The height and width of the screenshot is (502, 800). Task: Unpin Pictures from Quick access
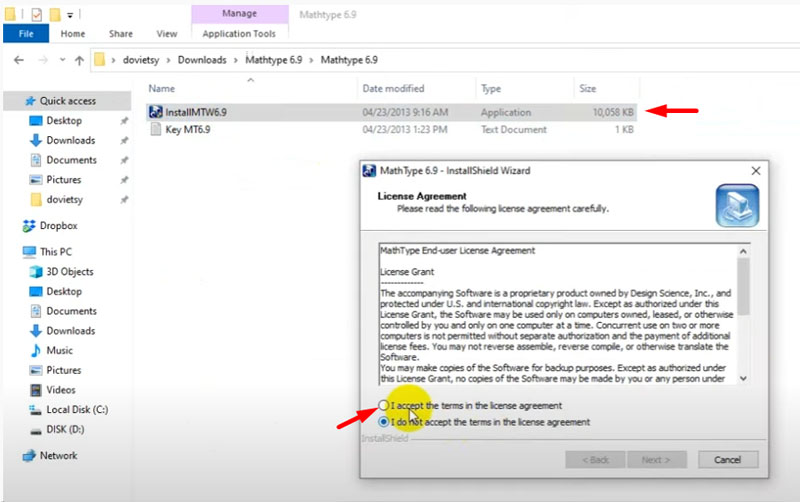[x=124, y=180]
